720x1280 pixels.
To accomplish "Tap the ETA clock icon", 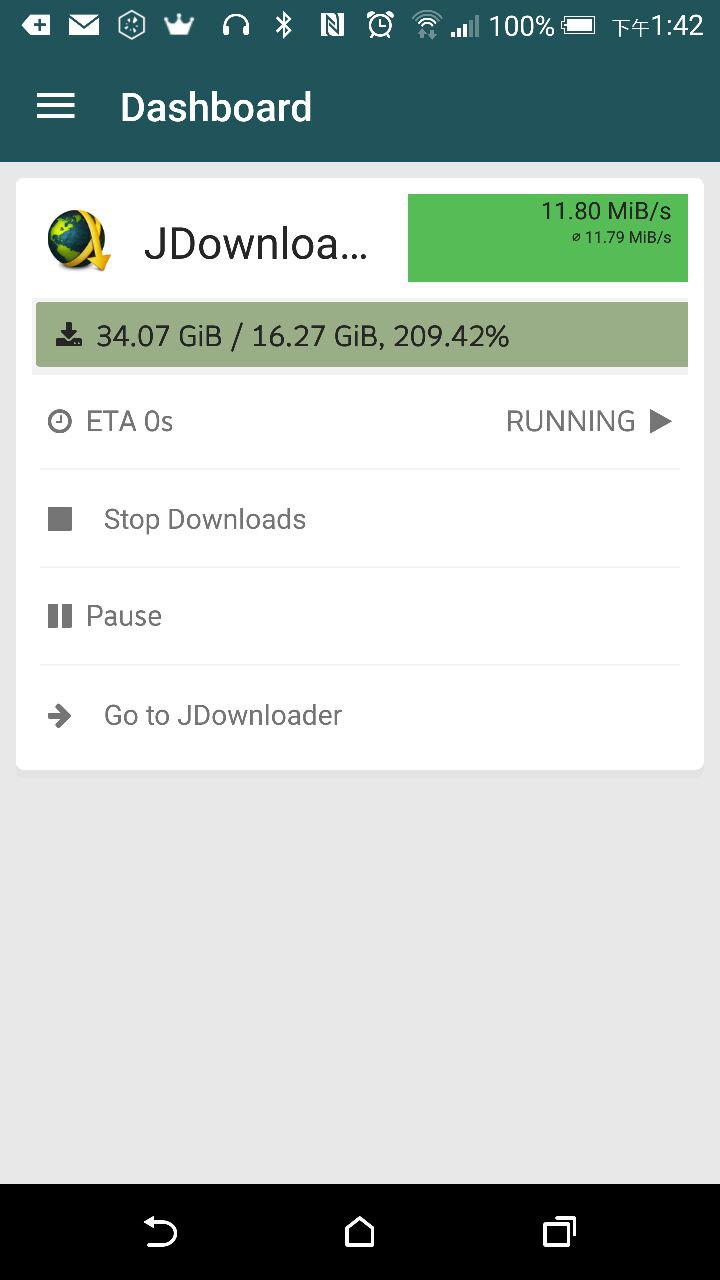I will 60,422.
